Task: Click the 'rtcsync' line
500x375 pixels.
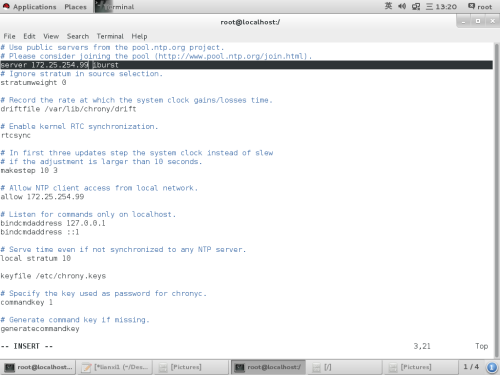Action: point(15,135)
